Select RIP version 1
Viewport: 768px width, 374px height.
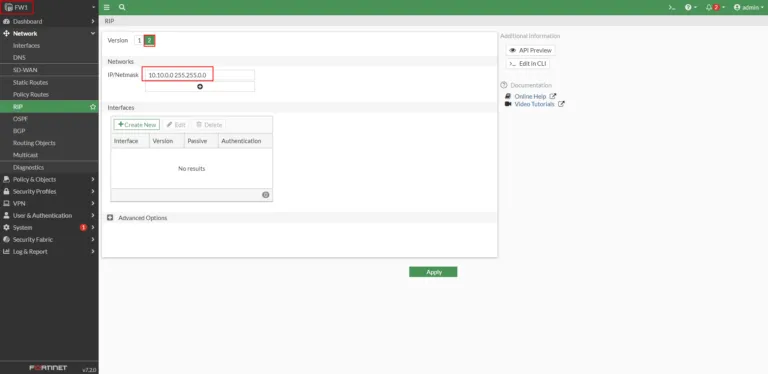[140, 41]
